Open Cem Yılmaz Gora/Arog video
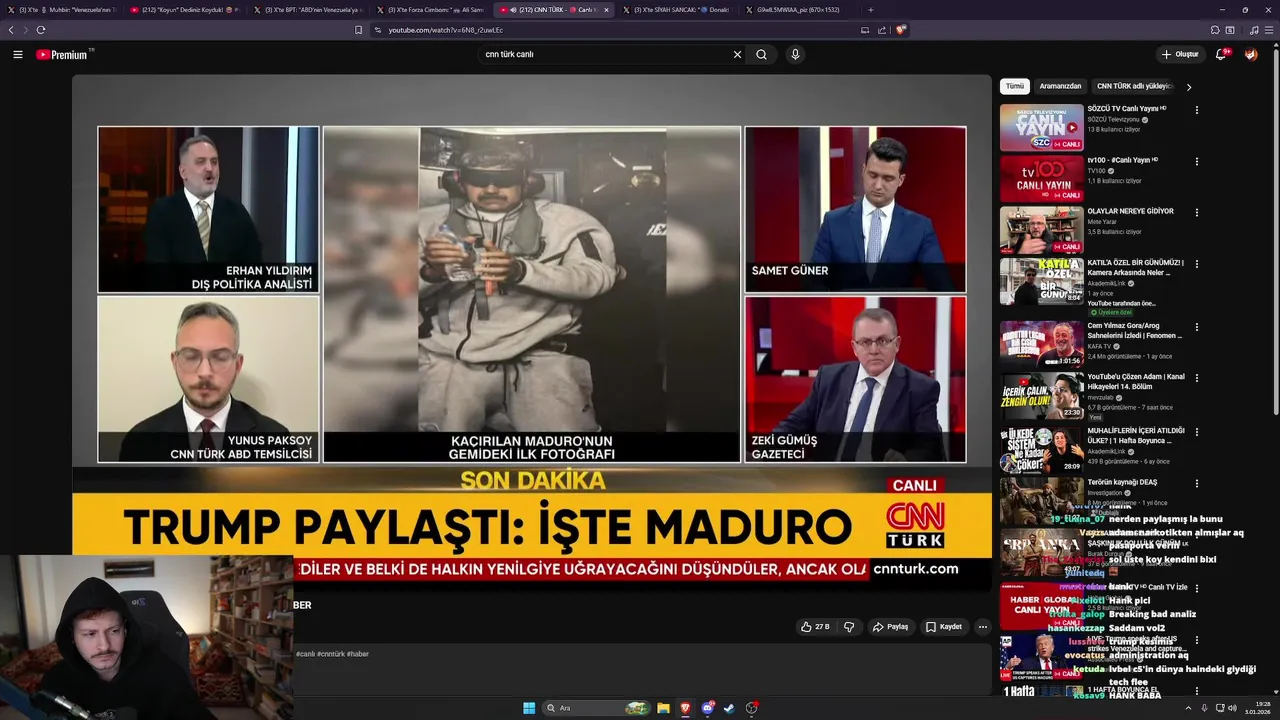This screenshot has height=720, width=1280. pyautogui.click(x=1041, y=343)
